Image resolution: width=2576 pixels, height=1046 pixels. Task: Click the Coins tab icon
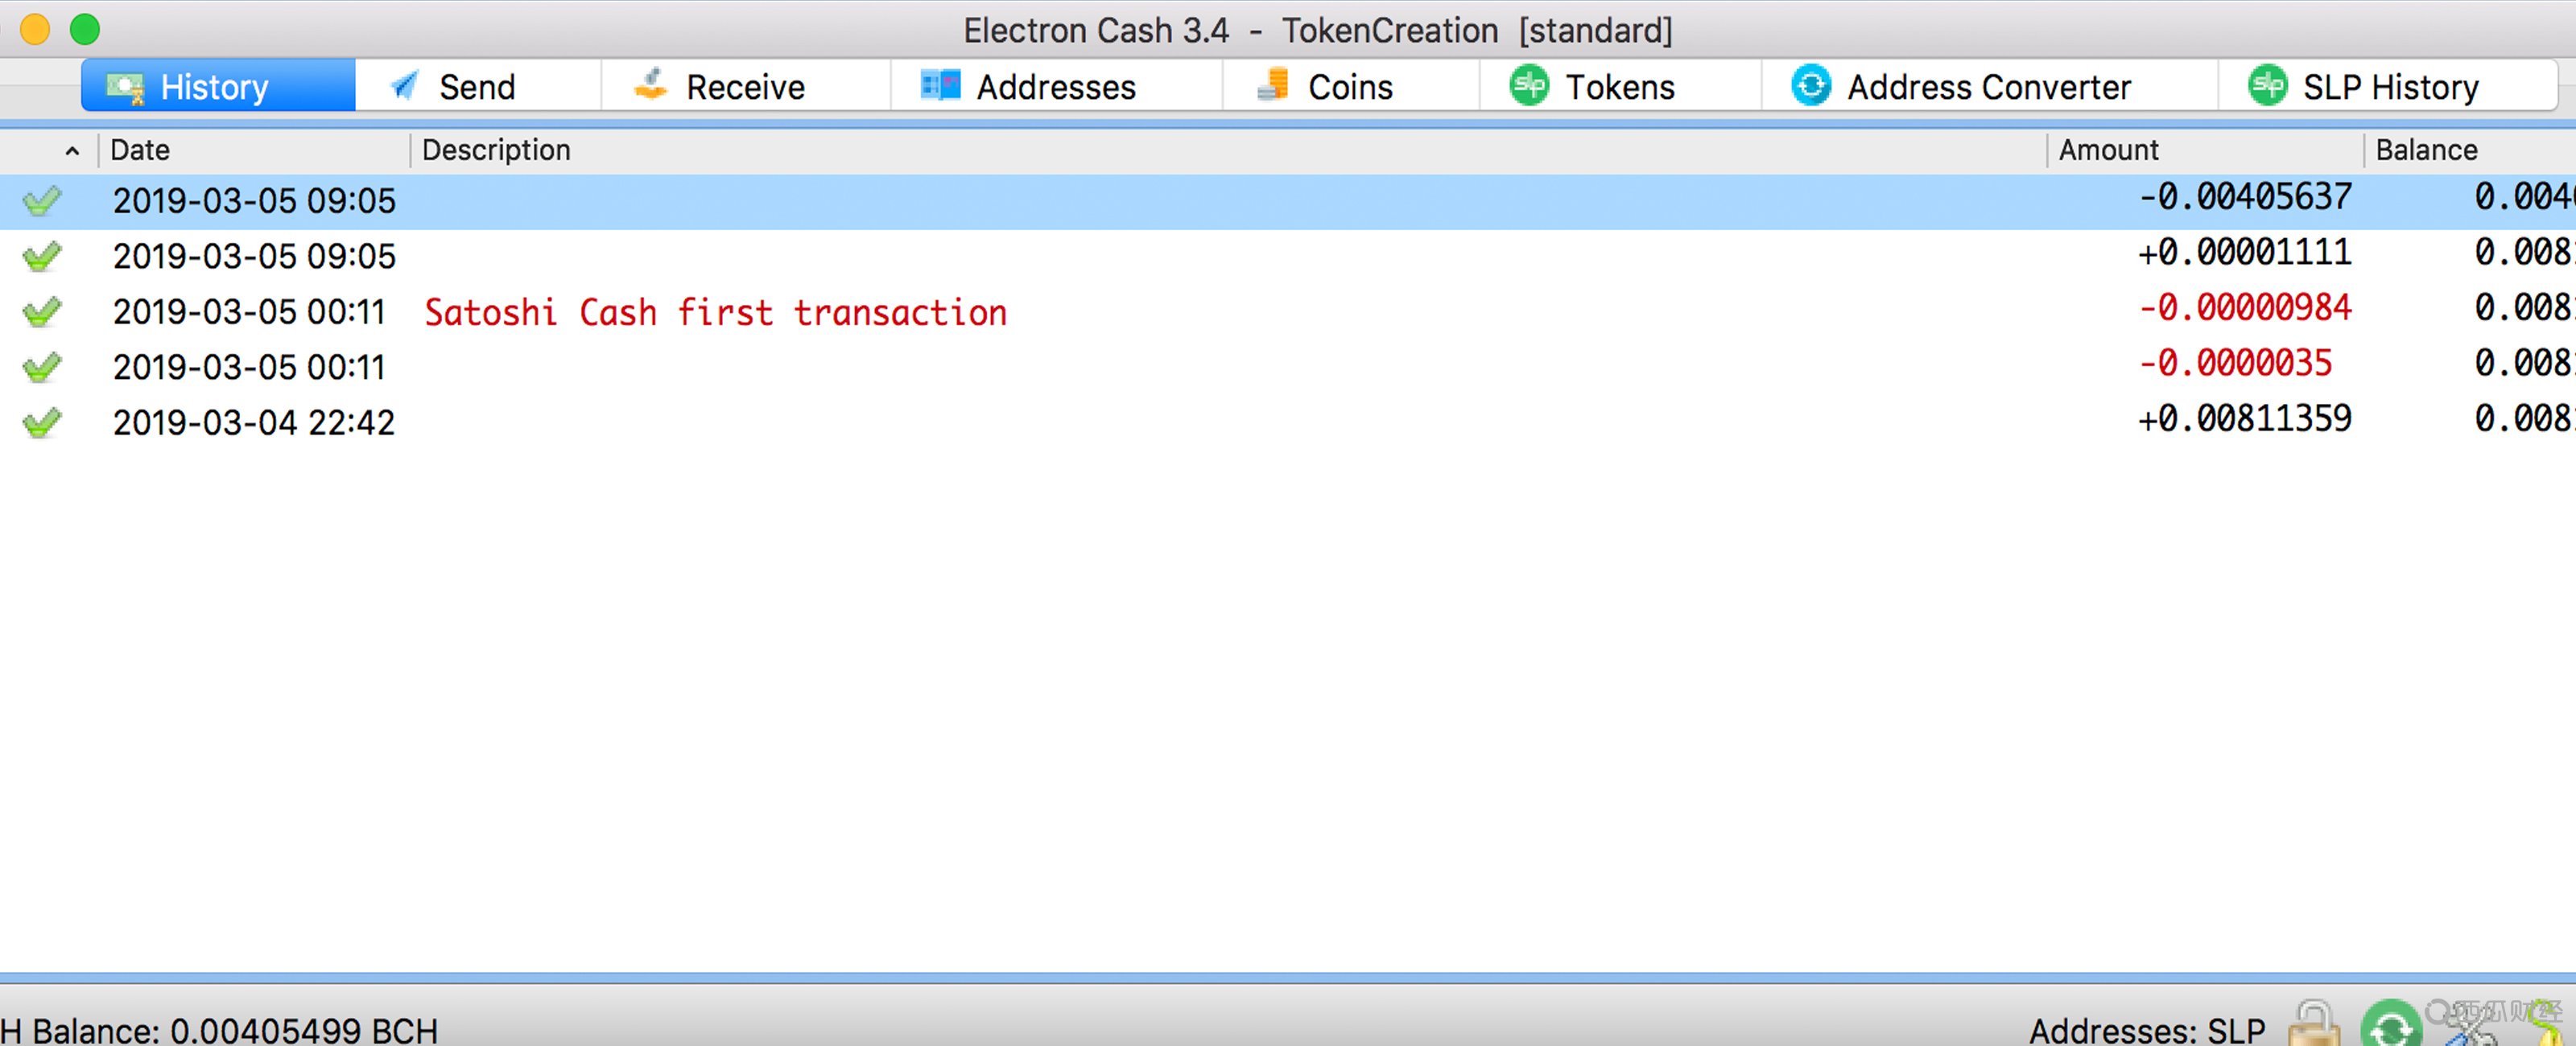tap(1275, 89)
